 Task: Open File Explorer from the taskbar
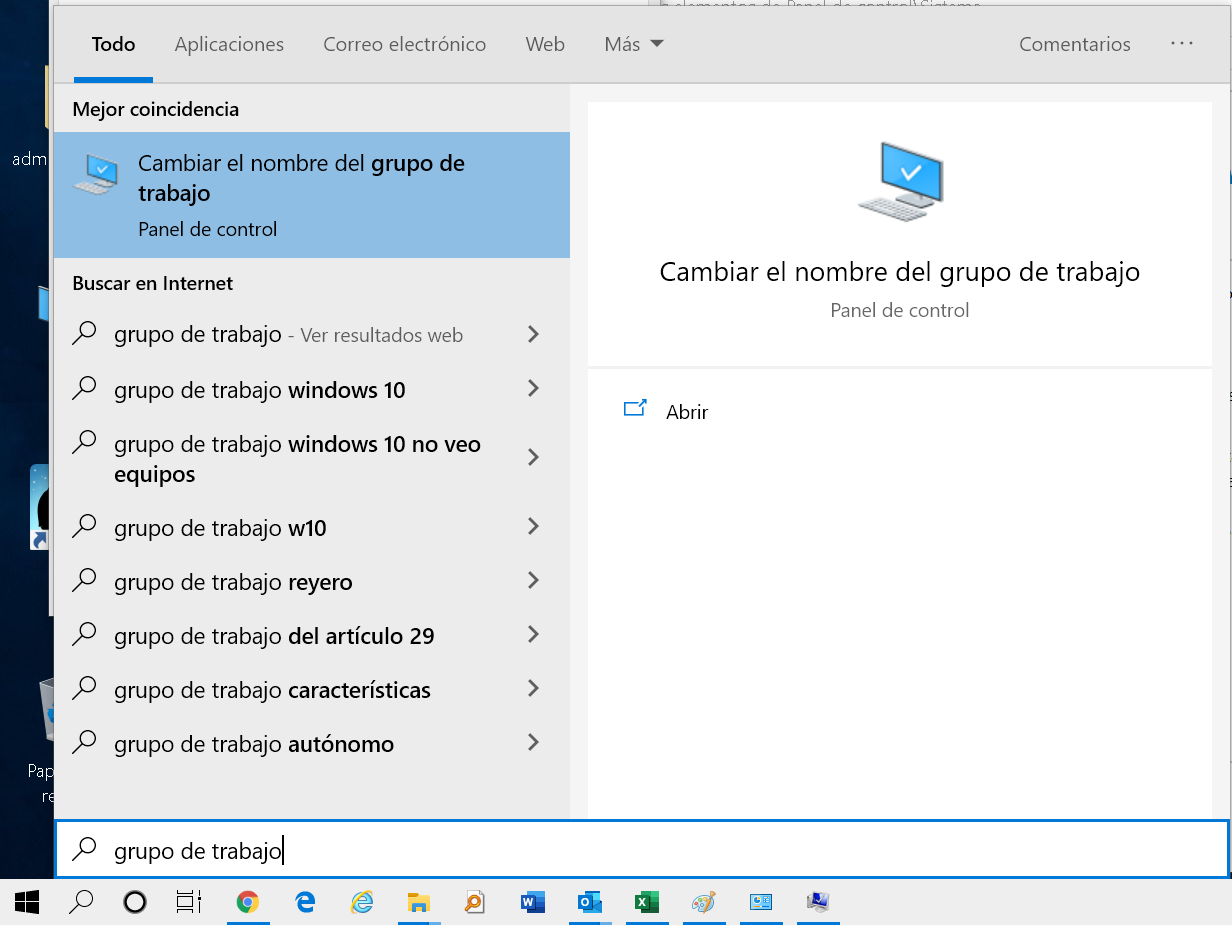pyautogui.click(x=418, y=902)
